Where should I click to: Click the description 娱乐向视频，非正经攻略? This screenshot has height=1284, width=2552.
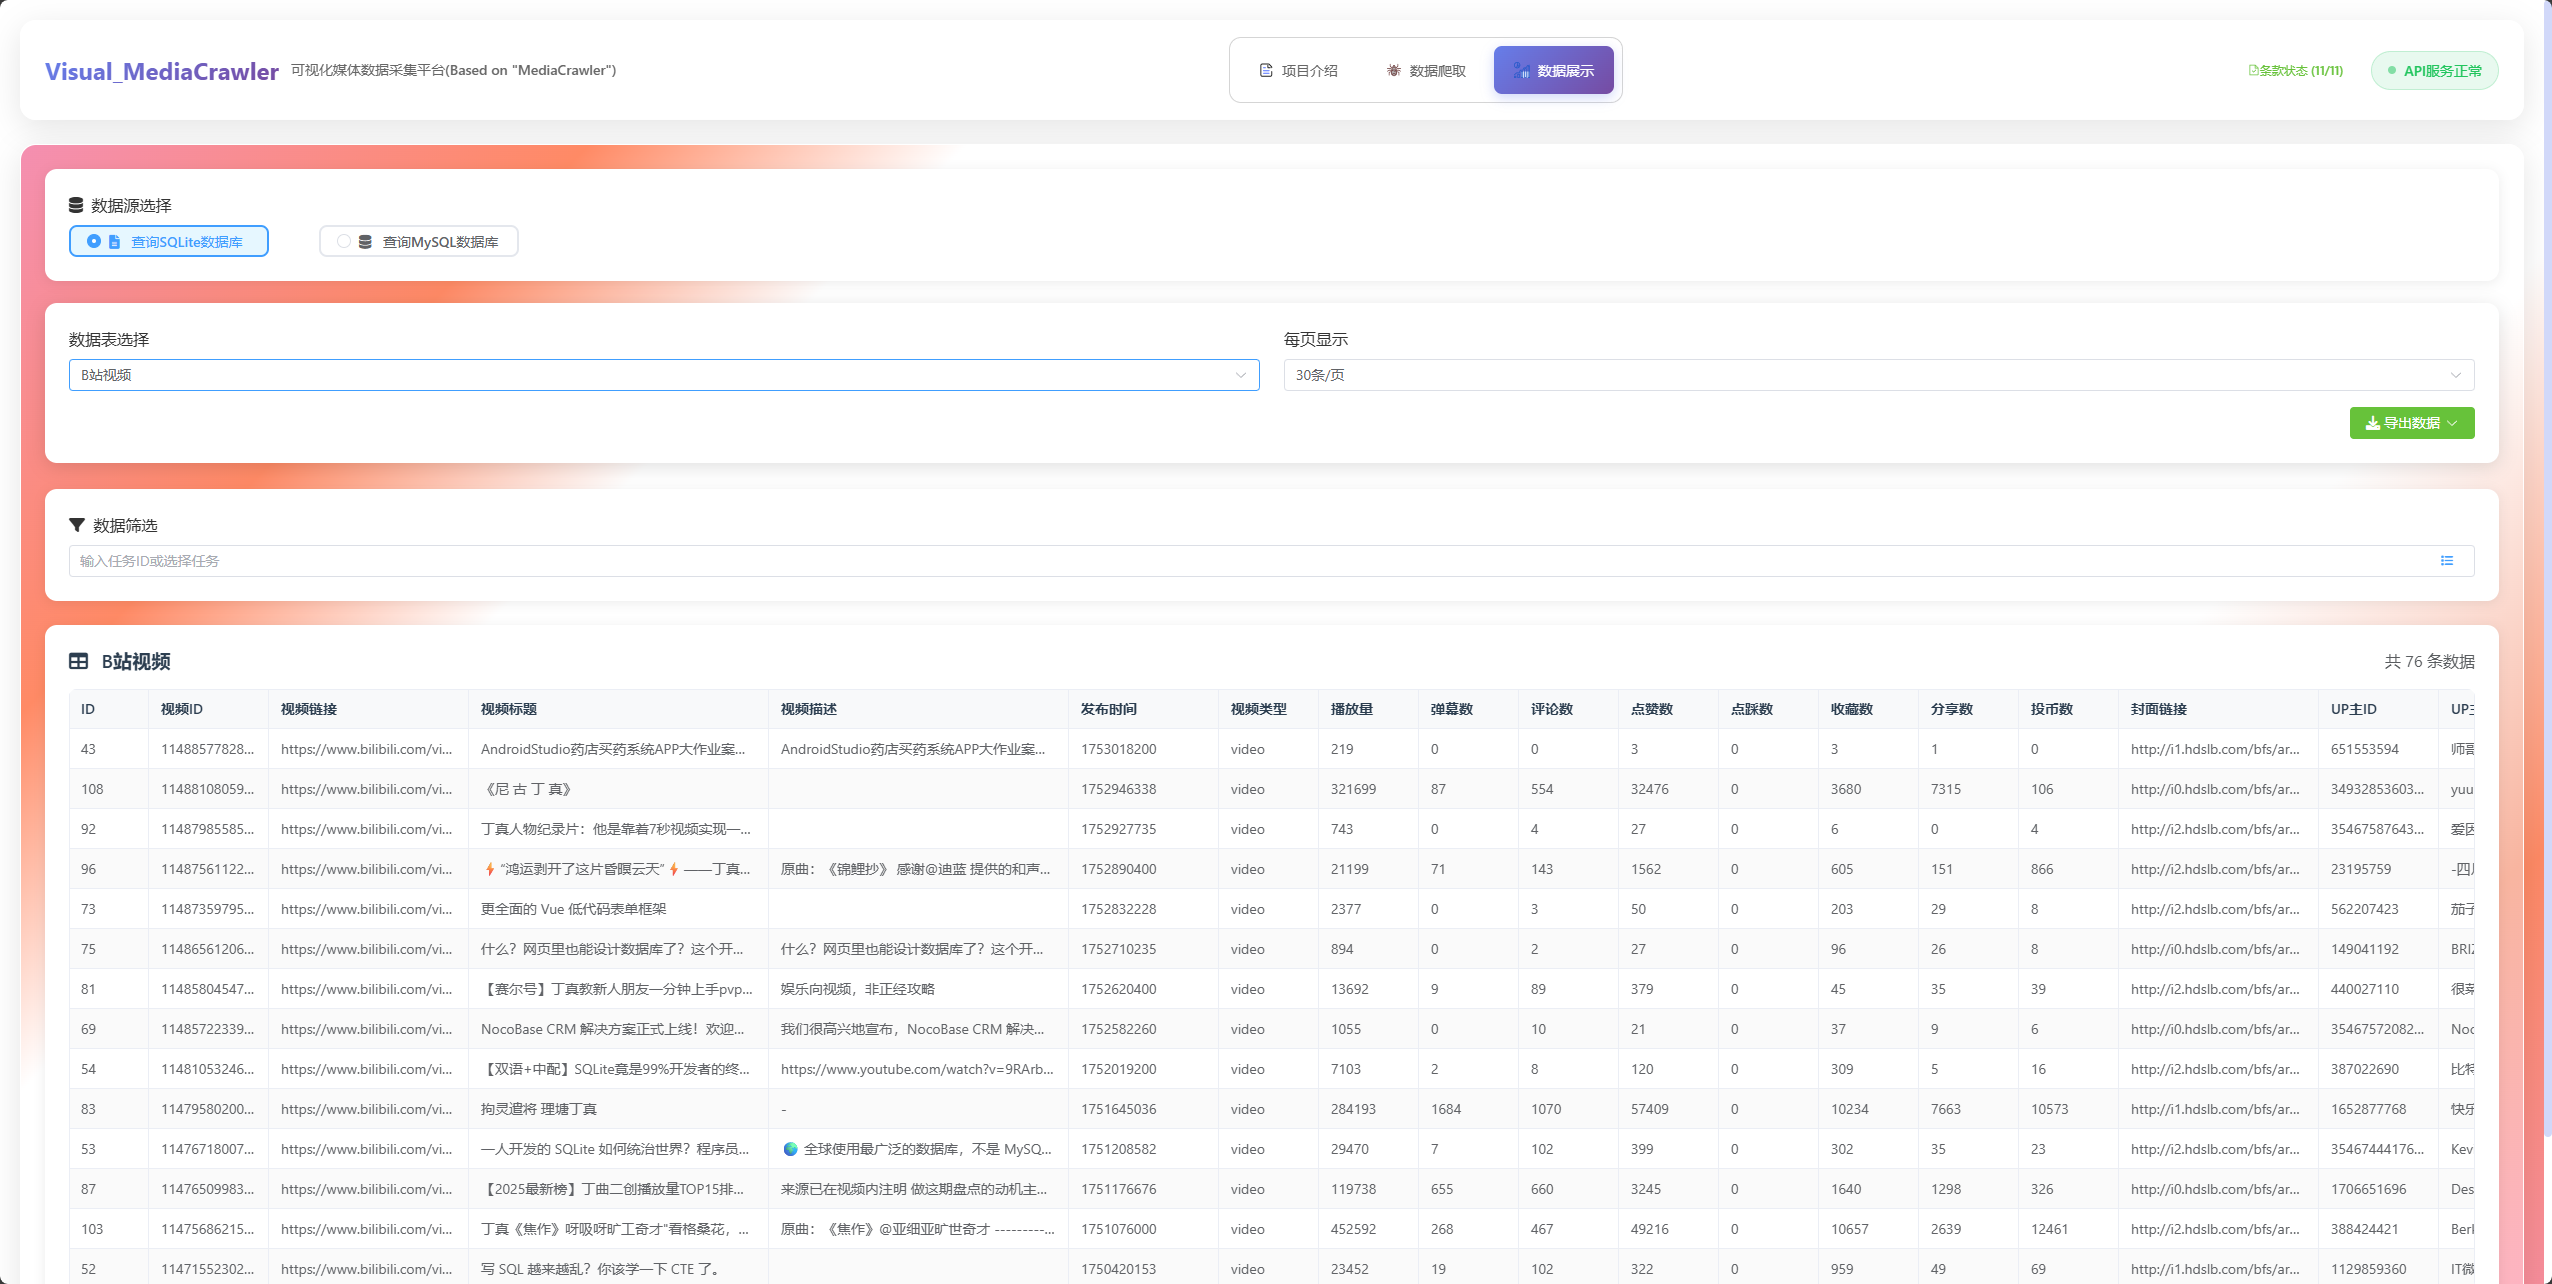click(x=858, y=989)
